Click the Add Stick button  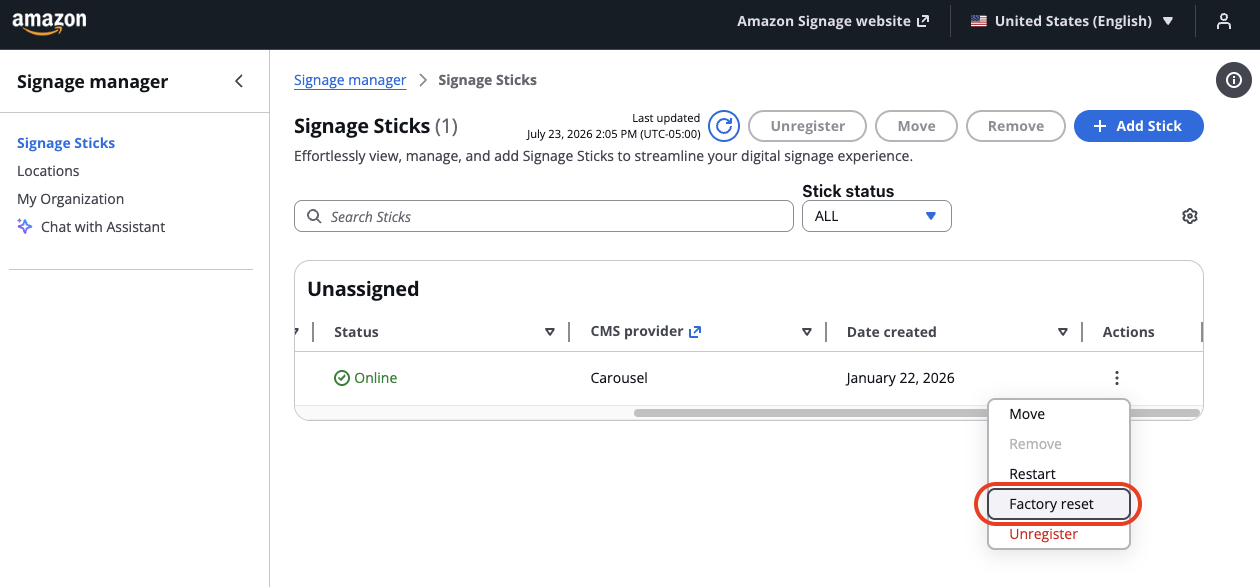[x=1139, y=126]
